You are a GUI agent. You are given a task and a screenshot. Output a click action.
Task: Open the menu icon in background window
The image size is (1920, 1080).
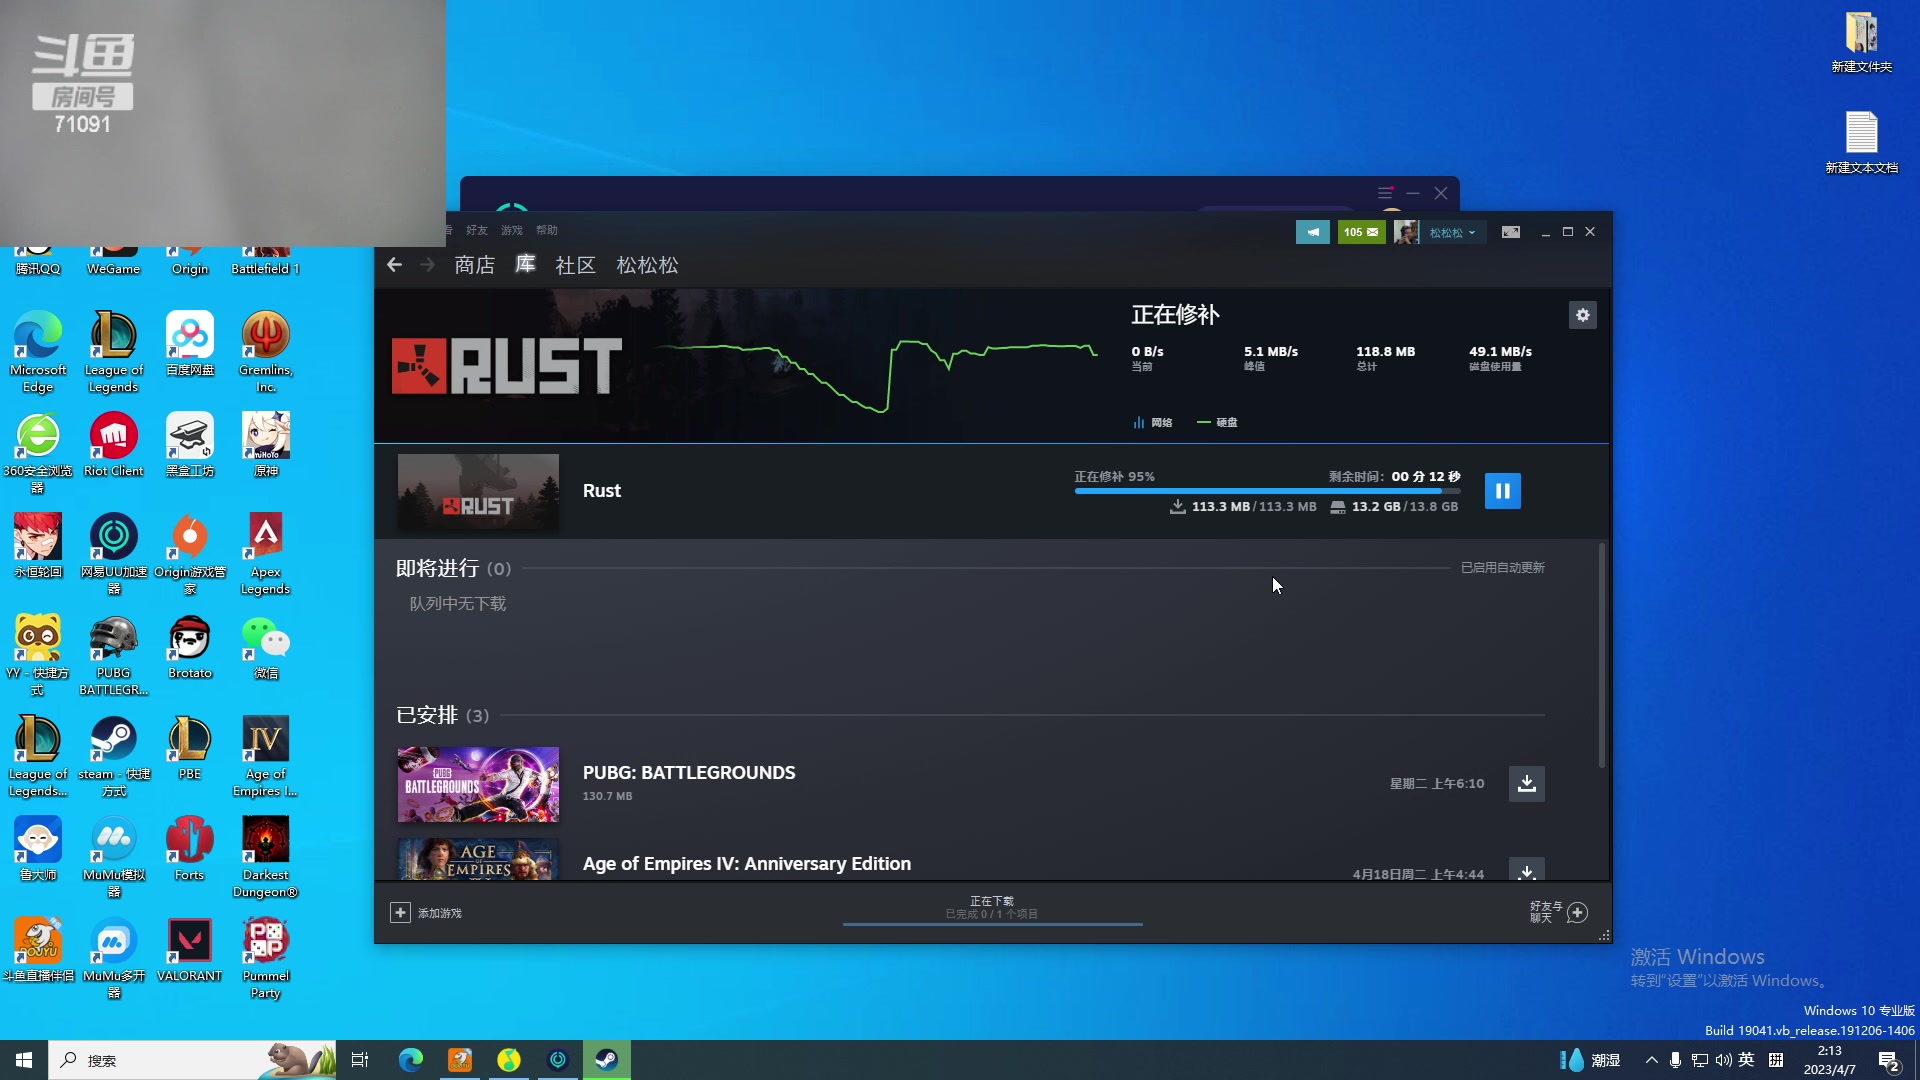(1385, 193)
